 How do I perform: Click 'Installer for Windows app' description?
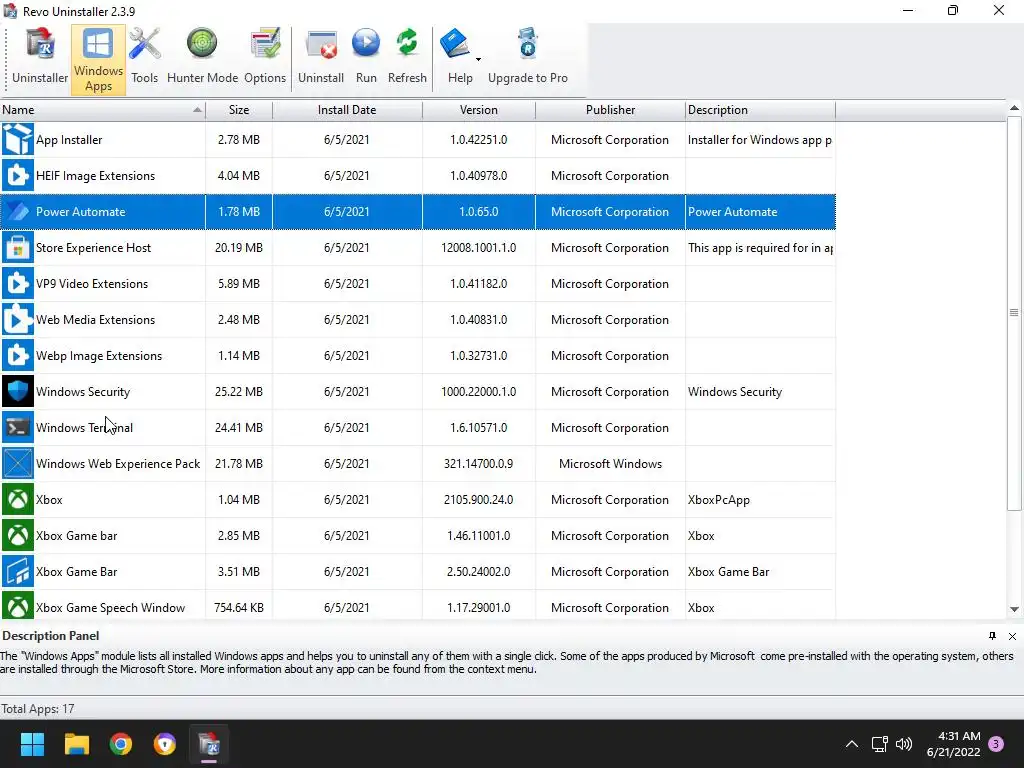[x=760, y=140]
